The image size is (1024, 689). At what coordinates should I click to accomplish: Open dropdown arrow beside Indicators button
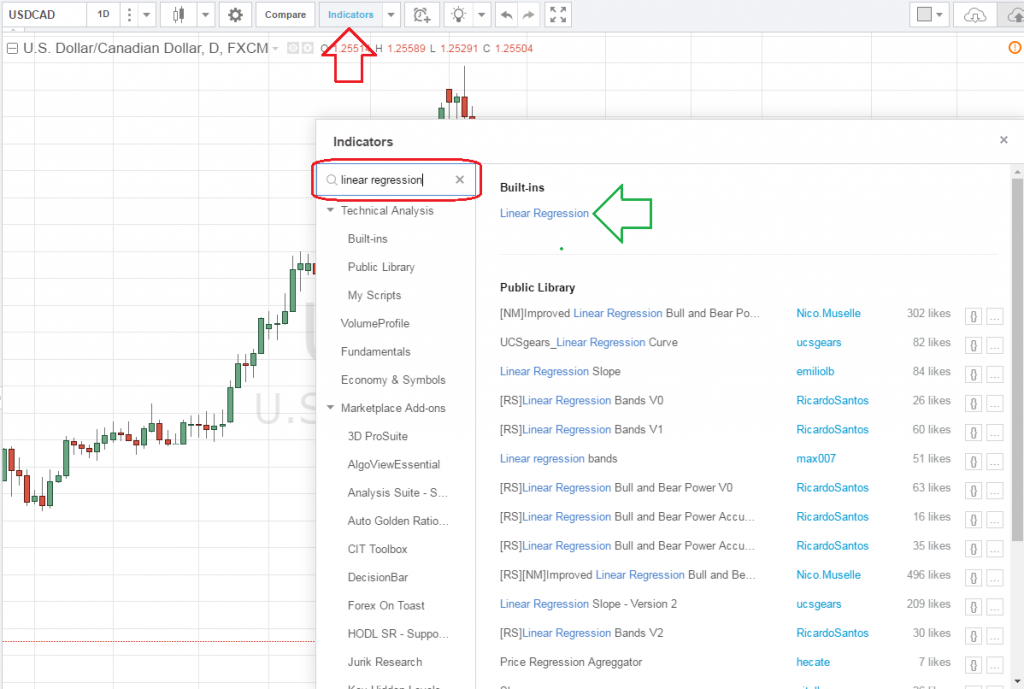point(391,14)
